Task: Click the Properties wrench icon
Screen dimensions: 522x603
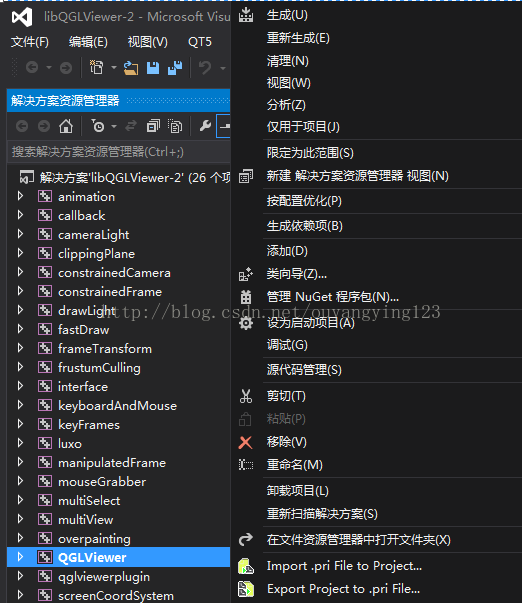Action: [x=205, y=125]
